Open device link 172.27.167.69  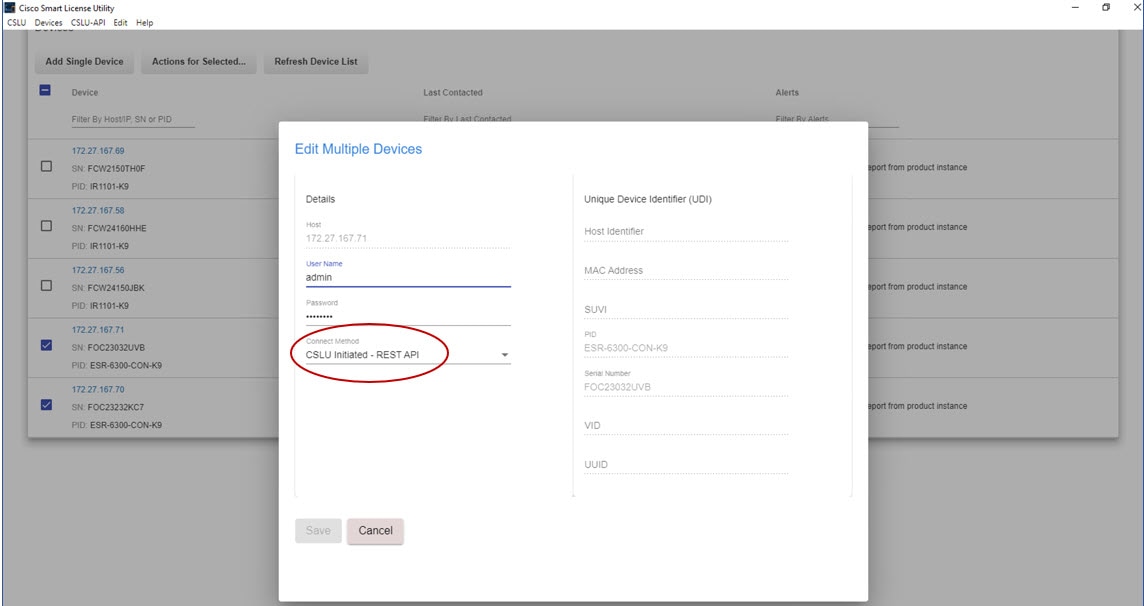98,151
